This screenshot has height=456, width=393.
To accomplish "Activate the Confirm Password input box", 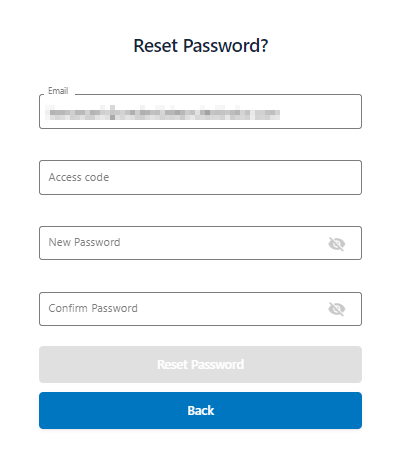I will (x=200, y=309).
